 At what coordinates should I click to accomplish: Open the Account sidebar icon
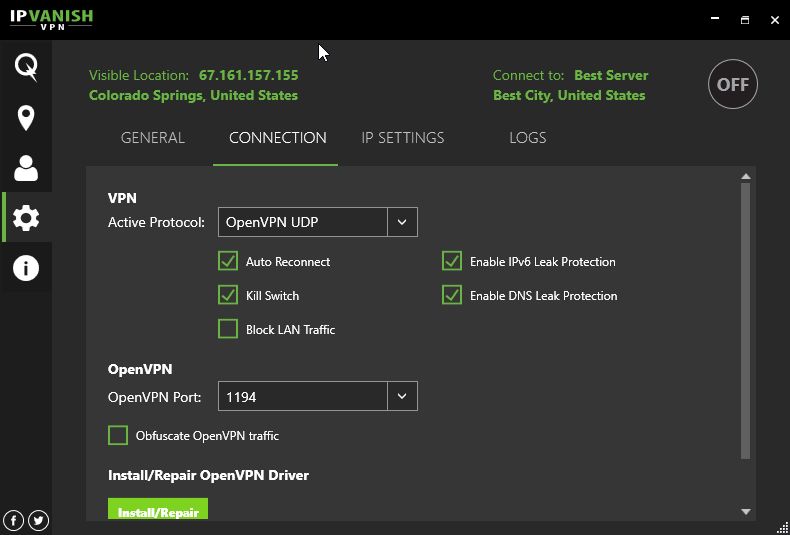point(26,168)
